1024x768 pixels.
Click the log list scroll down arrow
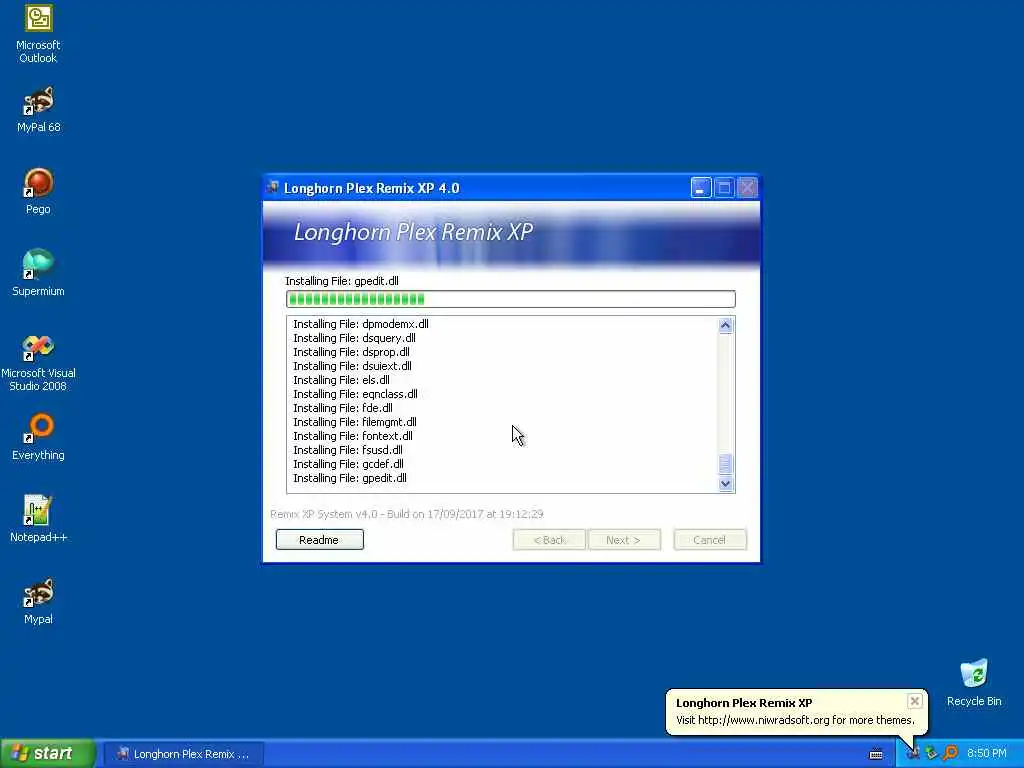coord(725,484)
